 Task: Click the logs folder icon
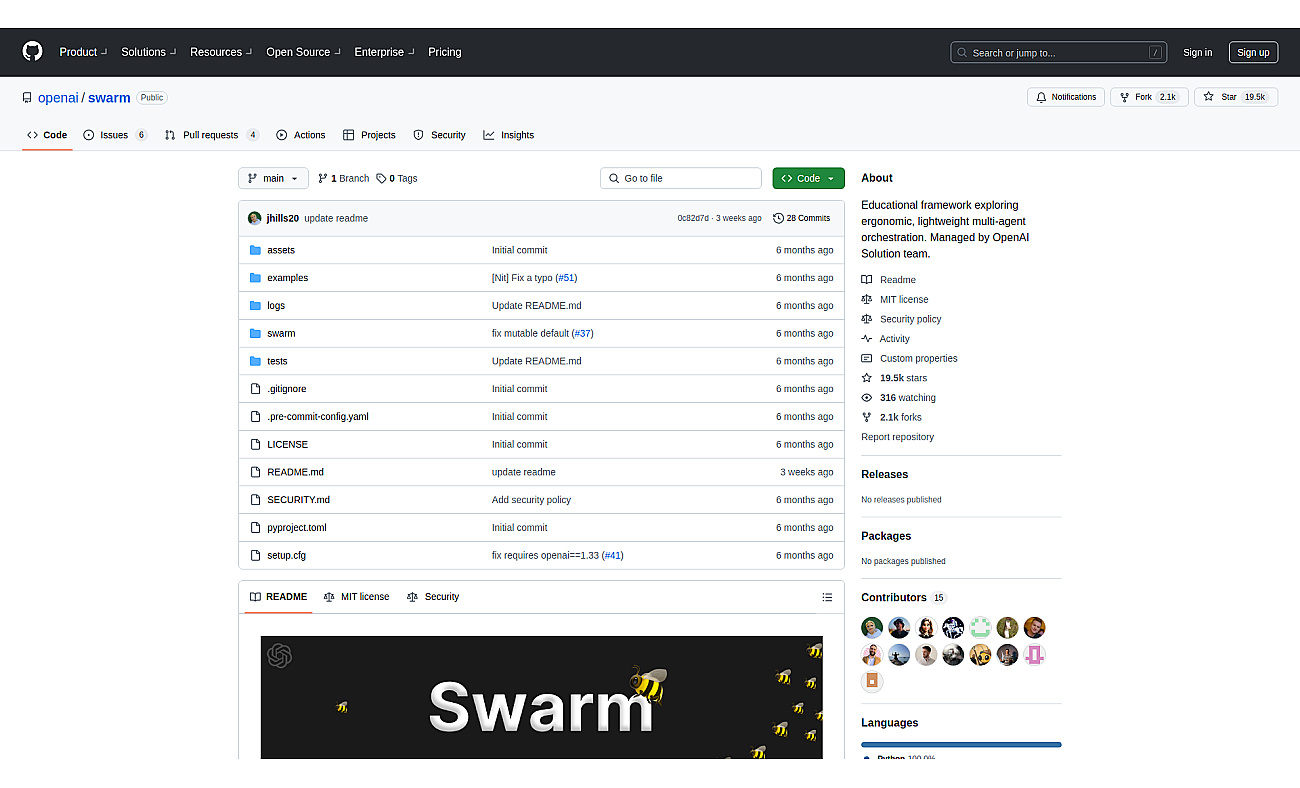point(255,306)
